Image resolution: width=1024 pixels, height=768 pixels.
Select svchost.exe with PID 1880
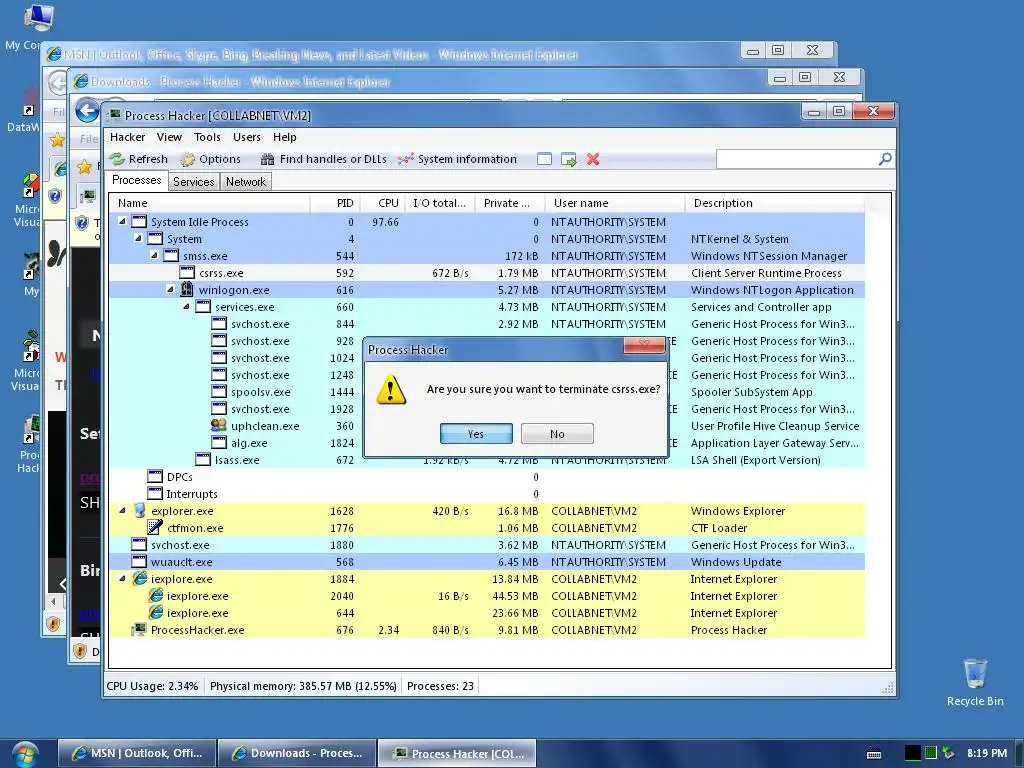(x=487, y=545)
